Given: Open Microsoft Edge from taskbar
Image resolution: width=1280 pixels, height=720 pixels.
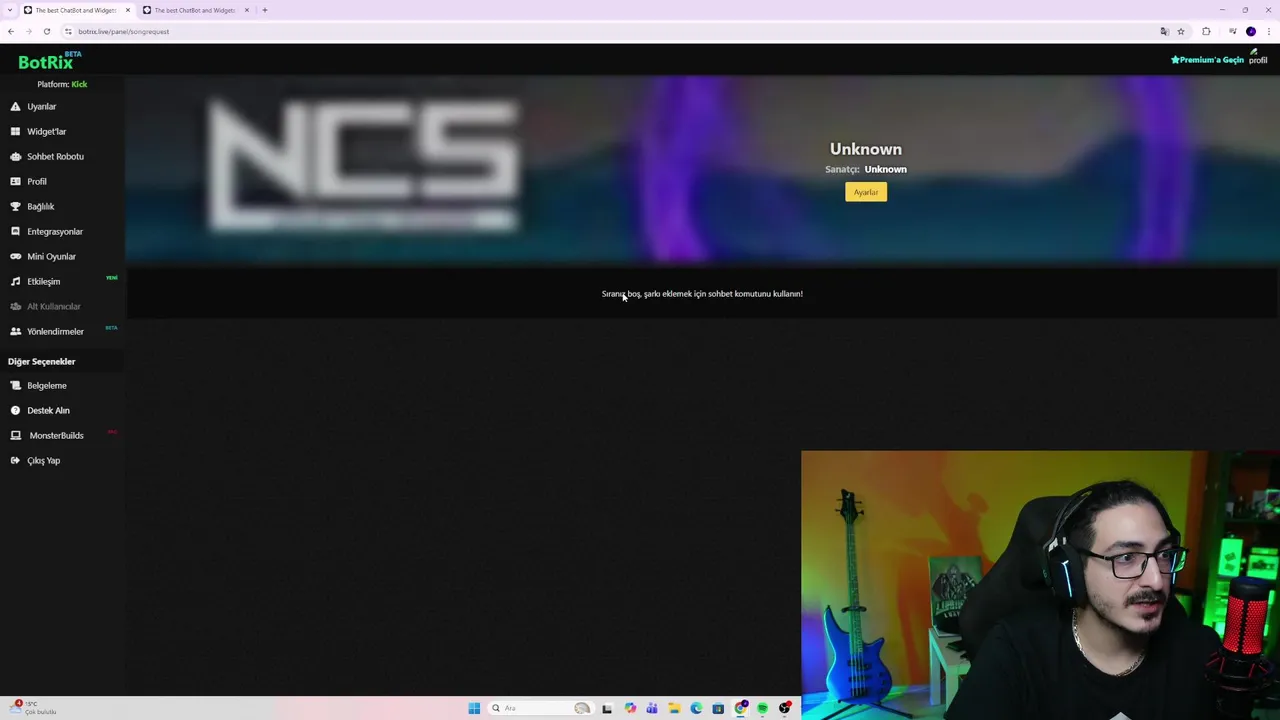Looking at the screenshot, I should coord(696,708).
